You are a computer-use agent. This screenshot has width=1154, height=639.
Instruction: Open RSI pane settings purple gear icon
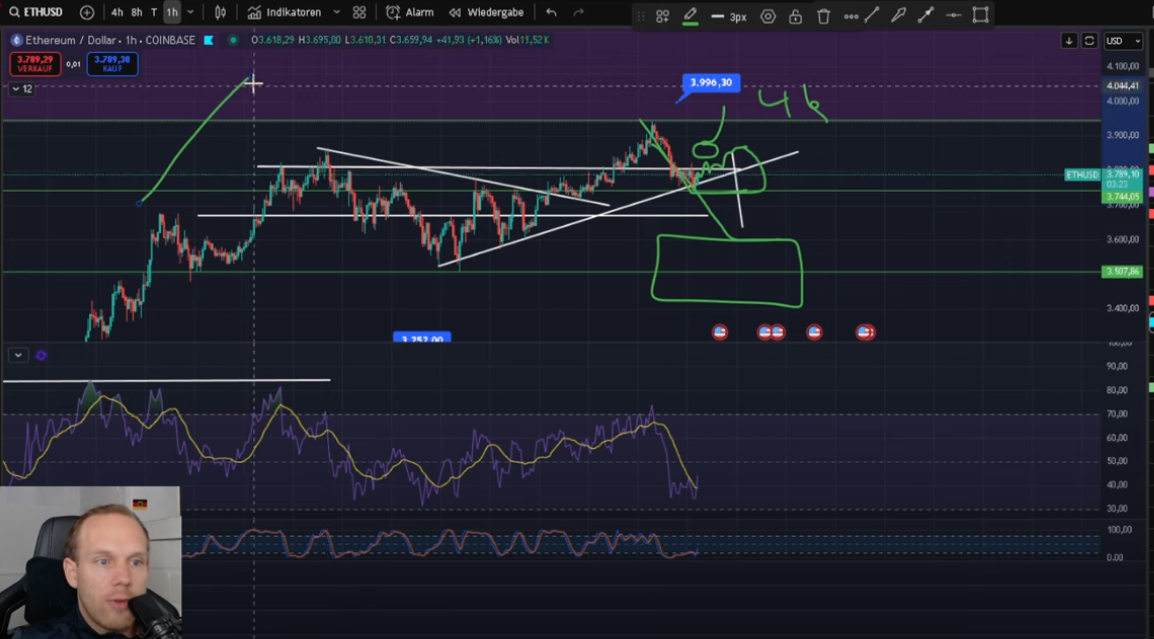[x=41, y=356]
